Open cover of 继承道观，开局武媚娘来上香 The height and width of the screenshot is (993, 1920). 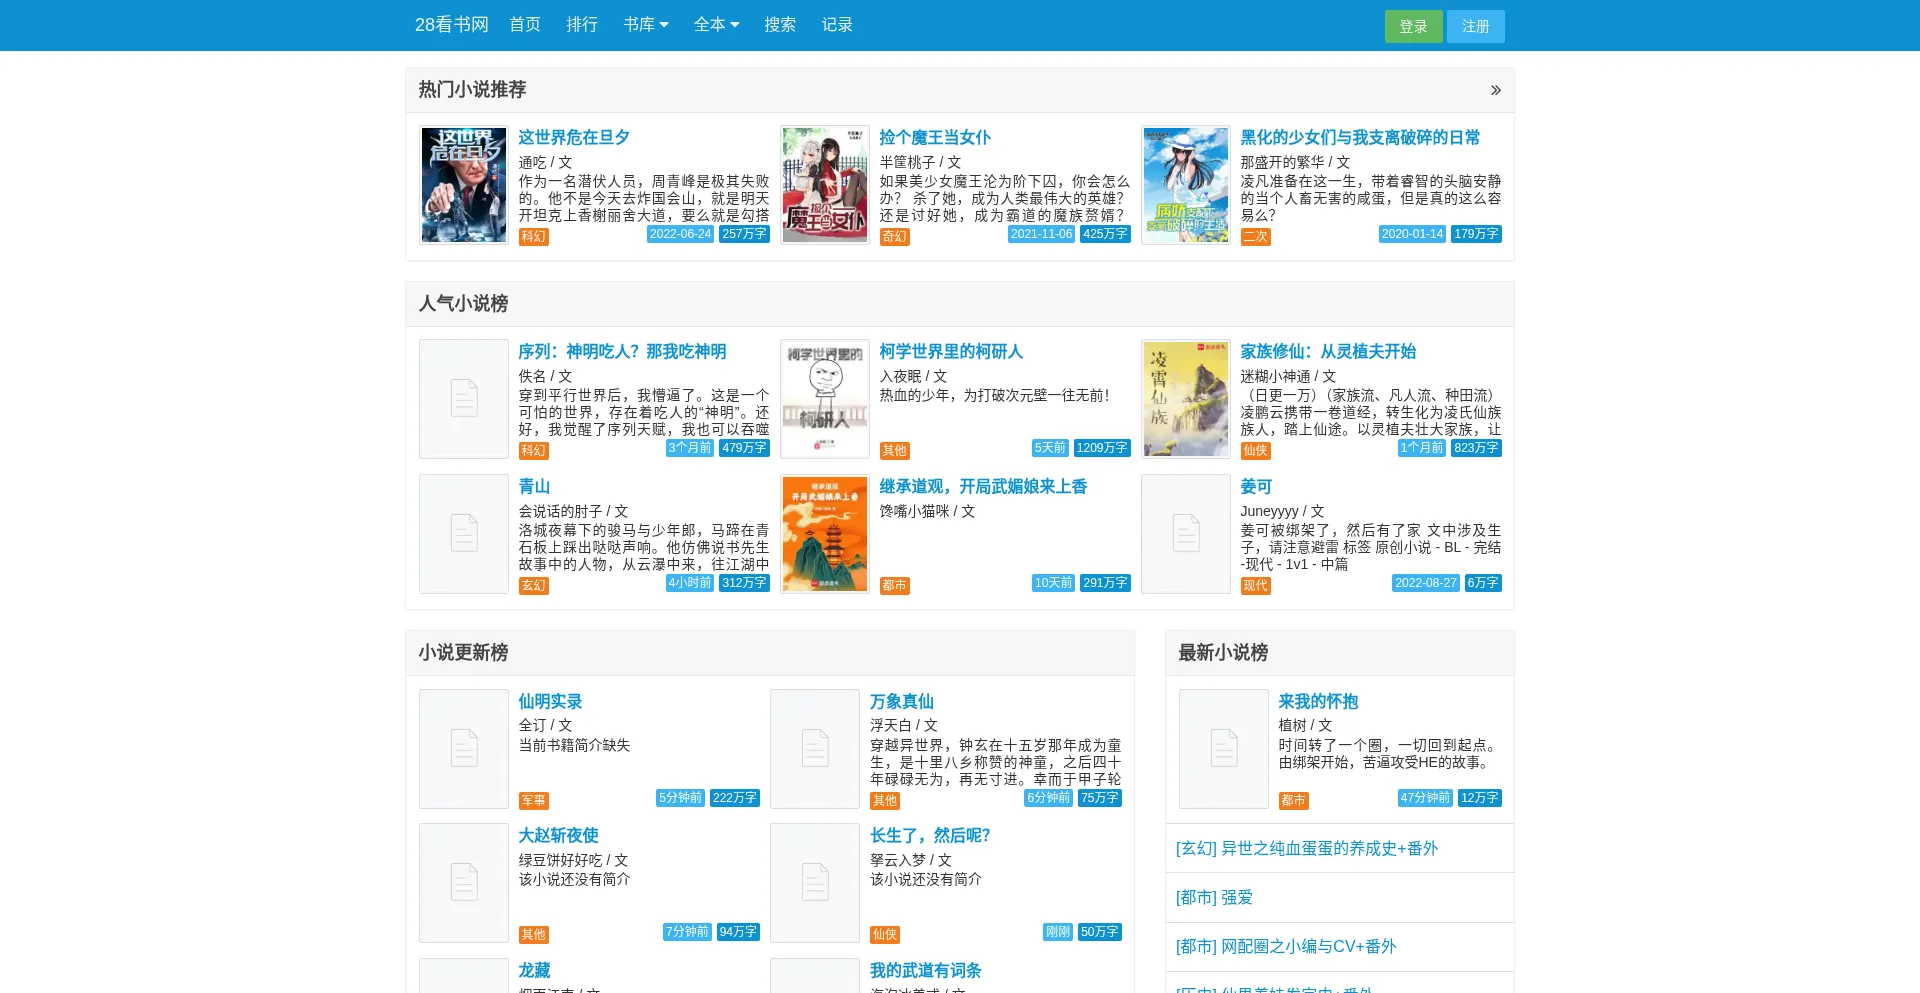click(825, 534)
